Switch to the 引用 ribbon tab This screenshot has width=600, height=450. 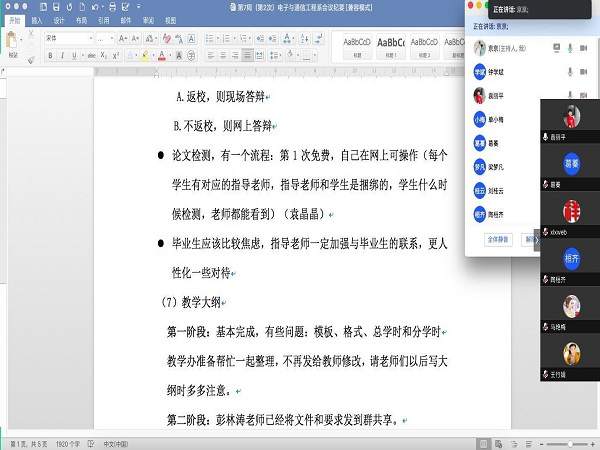[103, 21]
